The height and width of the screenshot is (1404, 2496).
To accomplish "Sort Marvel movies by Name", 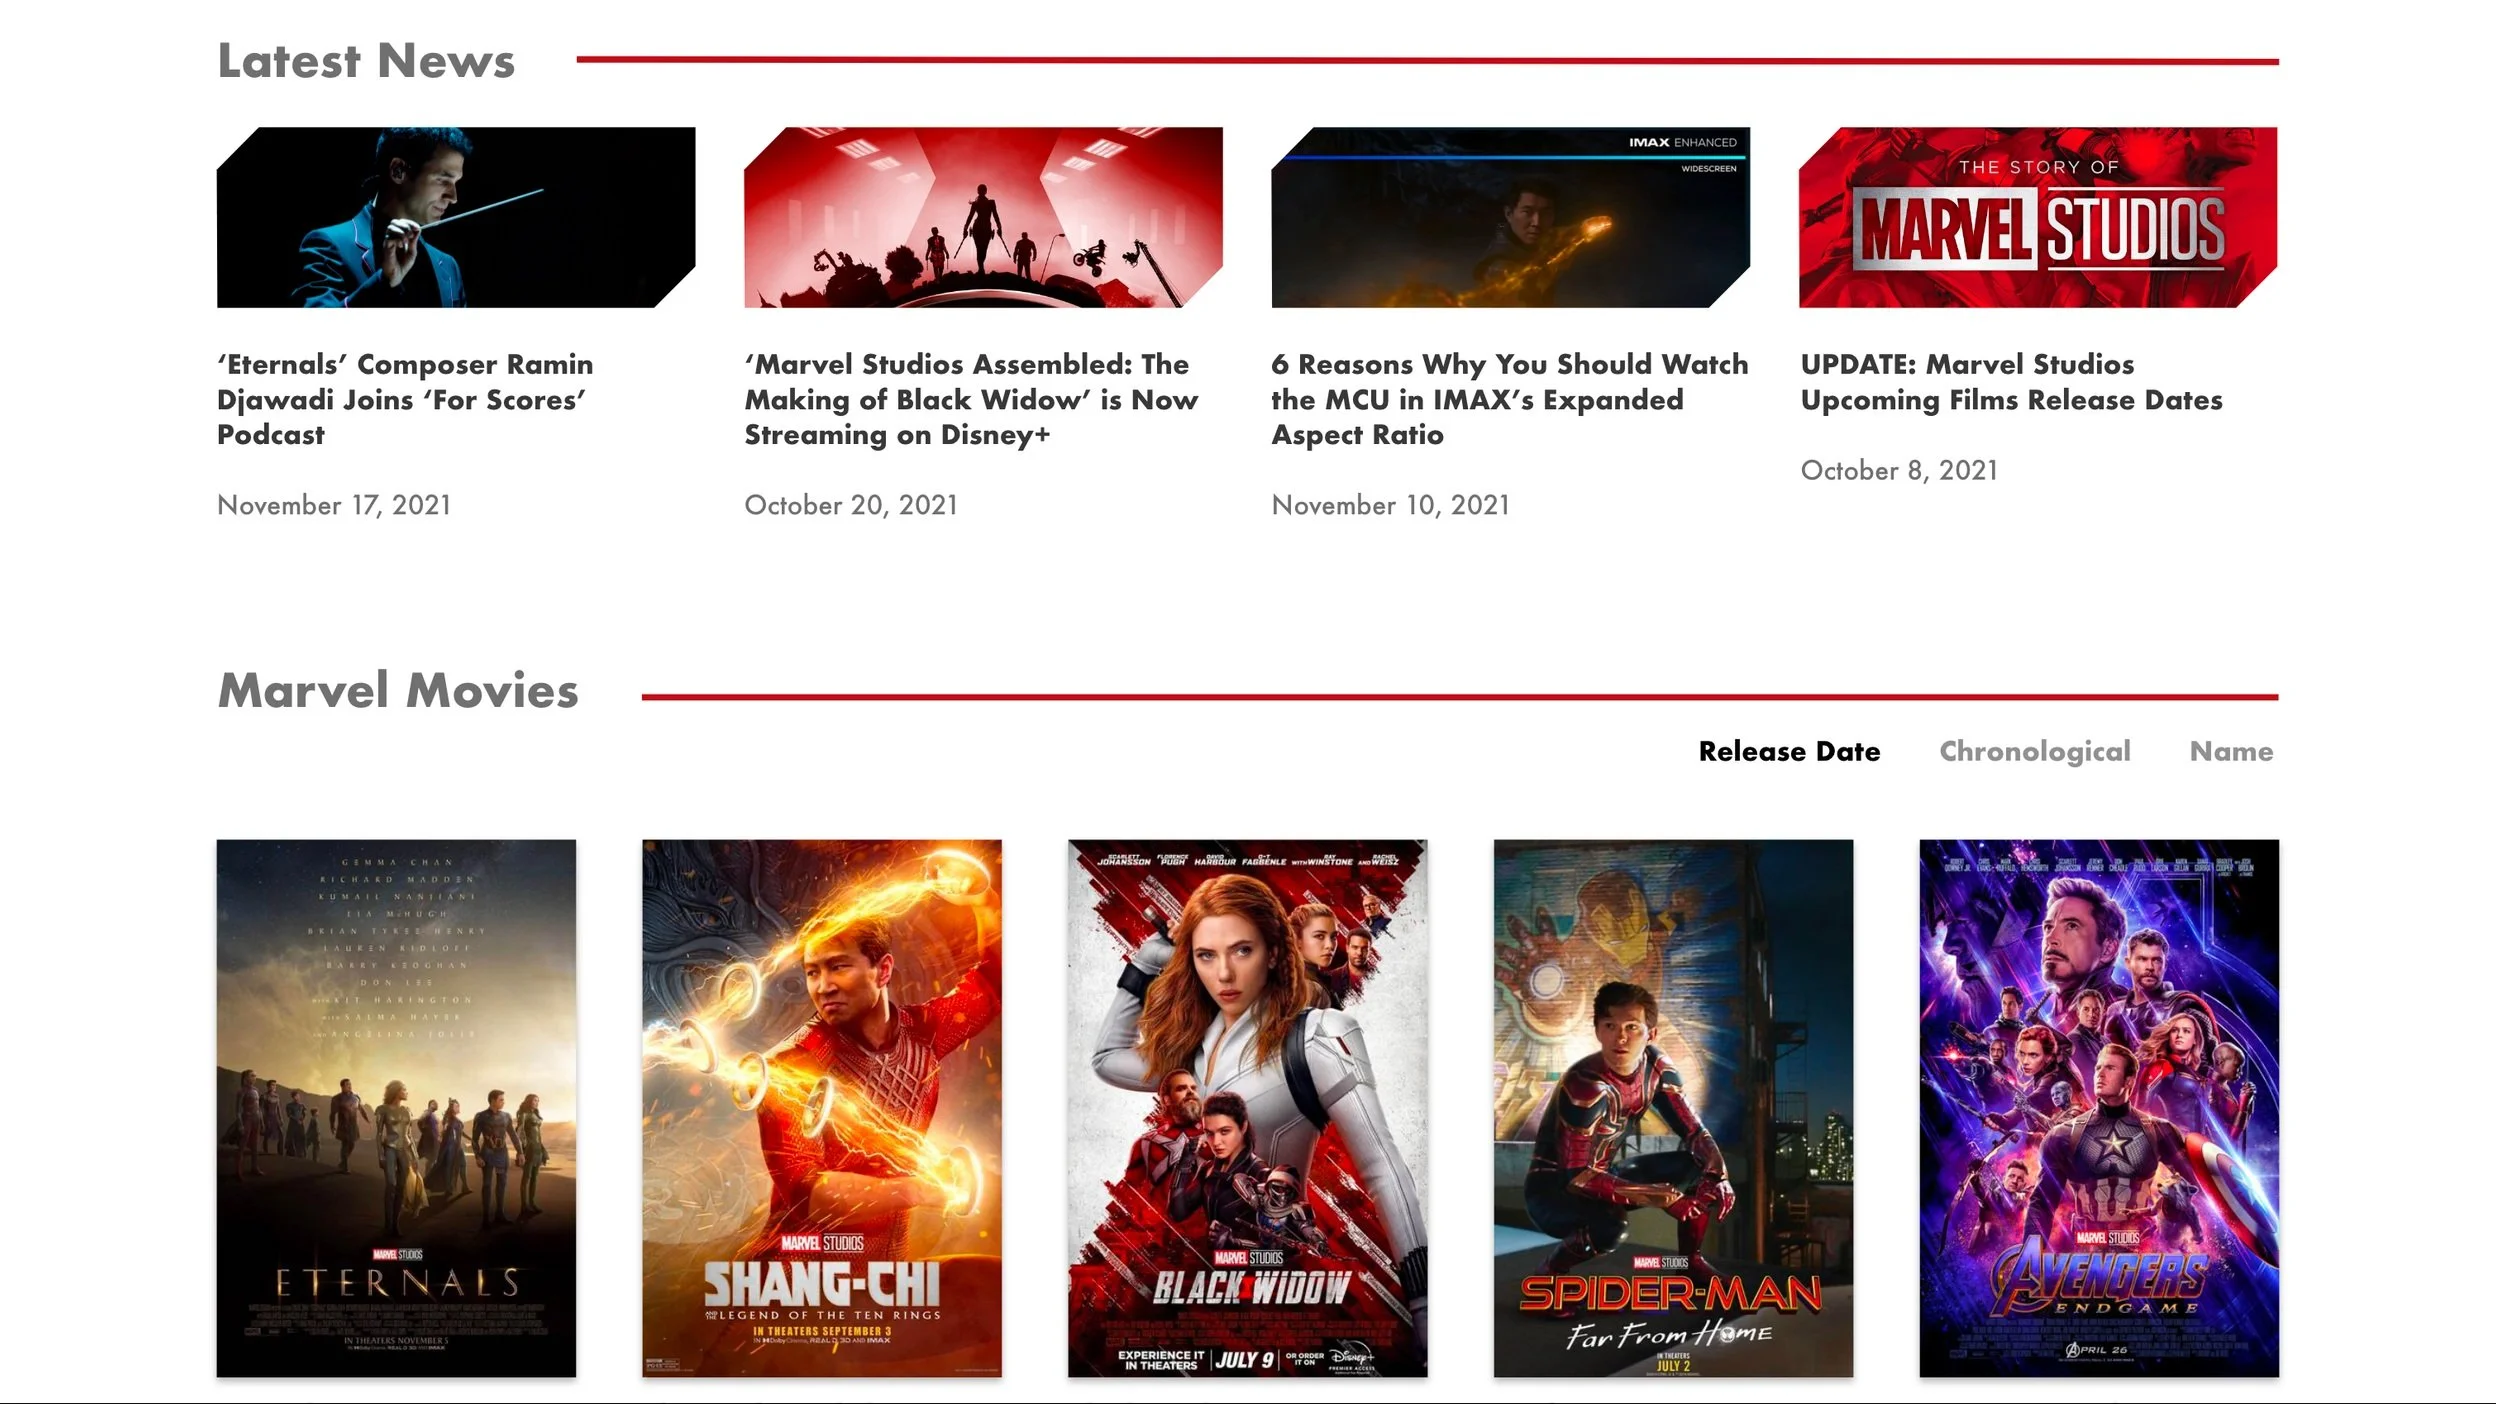I will pos(2231,751).
